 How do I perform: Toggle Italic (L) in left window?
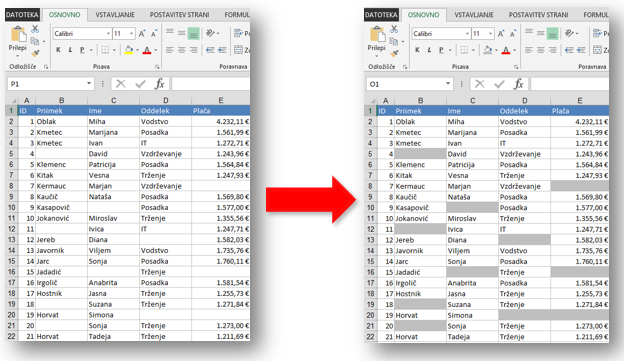point(70,50)
